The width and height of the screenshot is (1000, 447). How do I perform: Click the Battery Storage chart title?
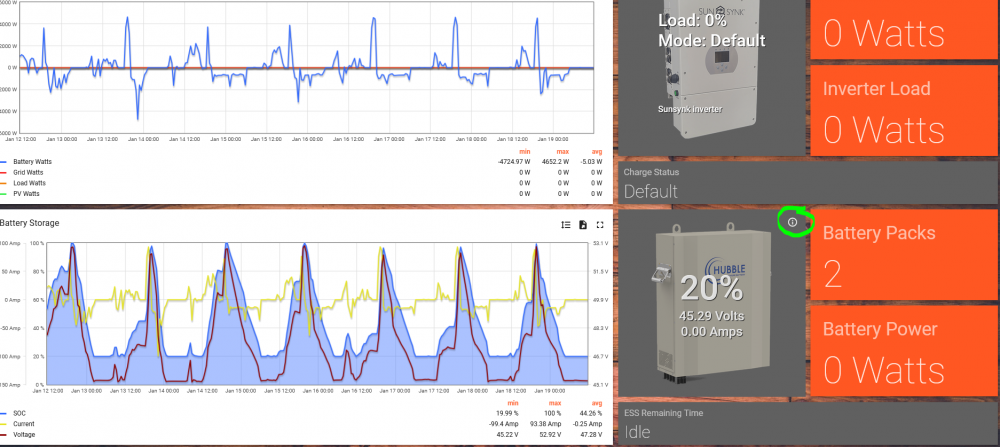tap(29, 223)
